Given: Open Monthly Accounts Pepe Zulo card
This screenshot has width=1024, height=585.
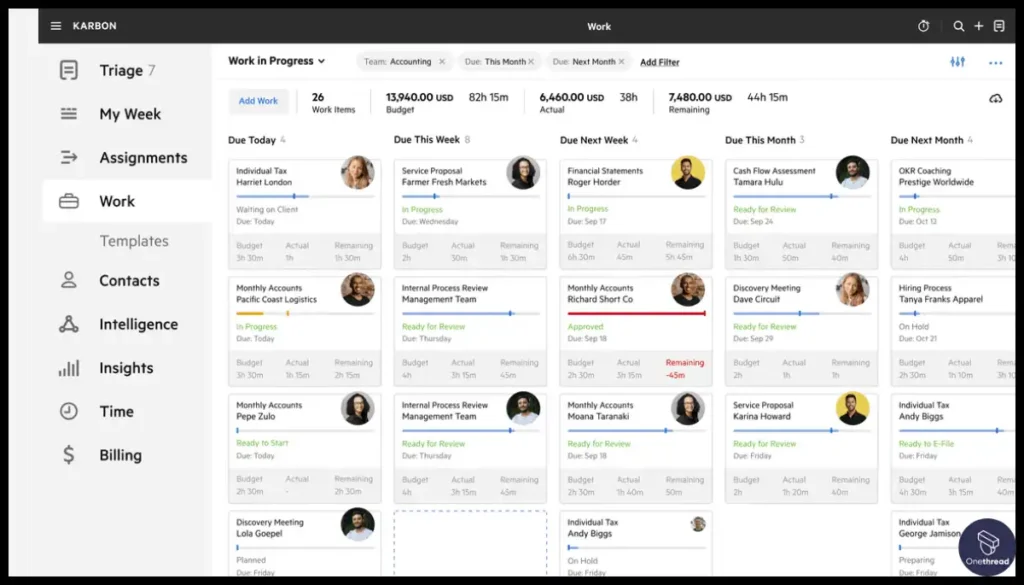Looking at the screenshot, I should tap(305, 449).
